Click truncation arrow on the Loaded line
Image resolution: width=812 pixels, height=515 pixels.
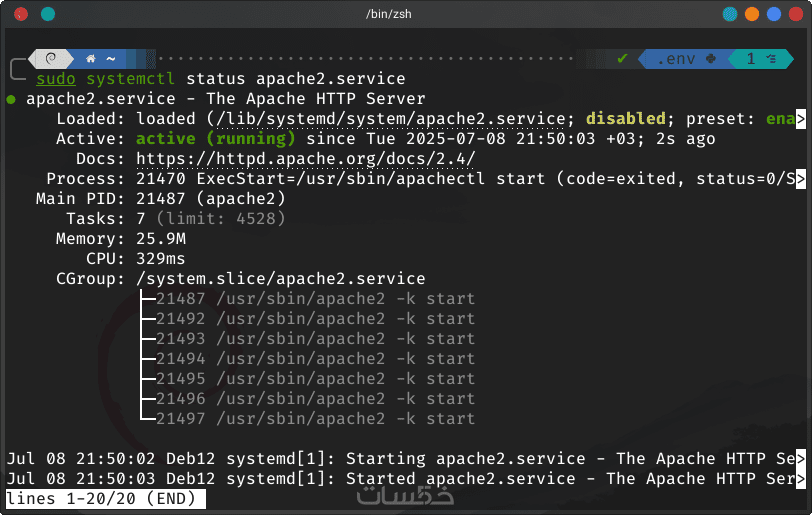[800, 119]
